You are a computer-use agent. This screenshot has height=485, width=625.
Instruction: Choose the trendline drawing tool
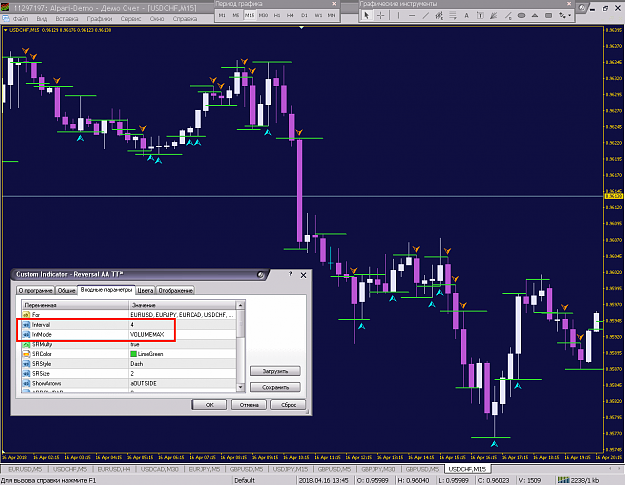pyautogui.click(x=425, y=16)
